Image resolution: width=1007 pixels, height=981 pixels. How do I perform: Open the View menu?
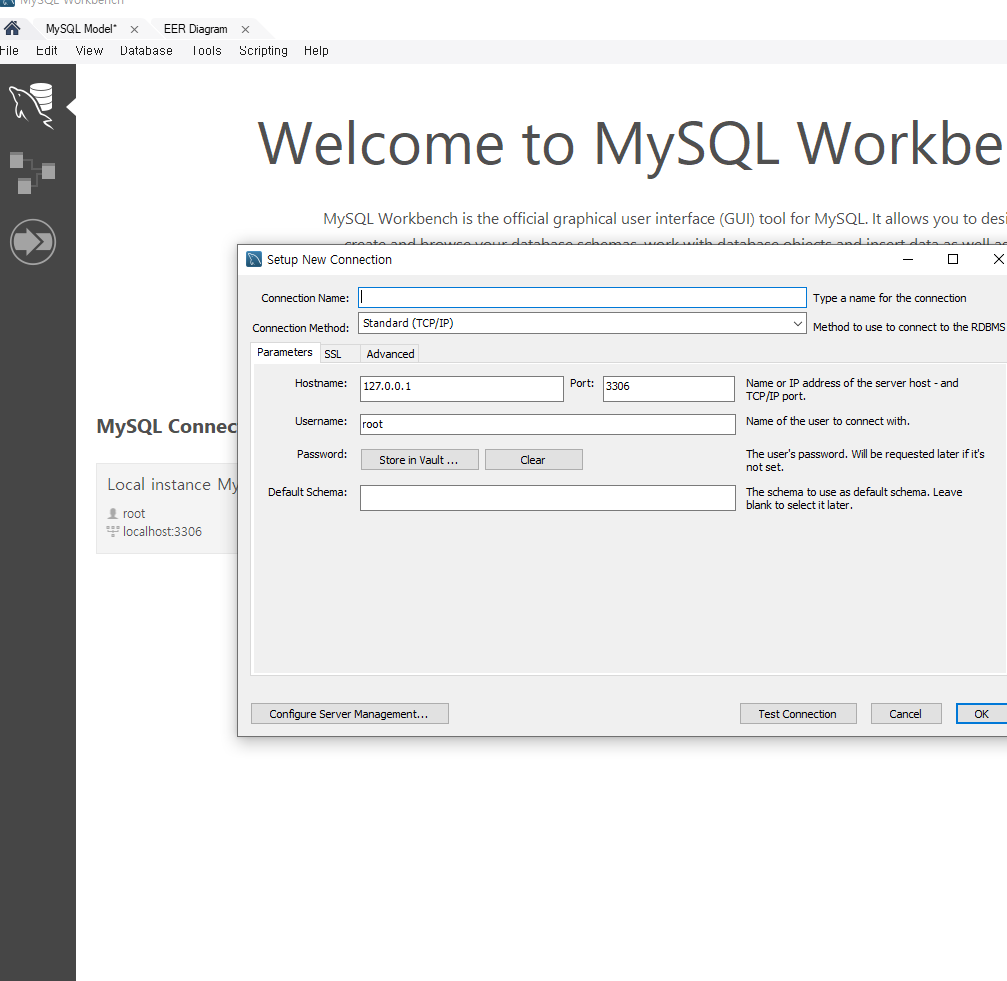[89, 51]
